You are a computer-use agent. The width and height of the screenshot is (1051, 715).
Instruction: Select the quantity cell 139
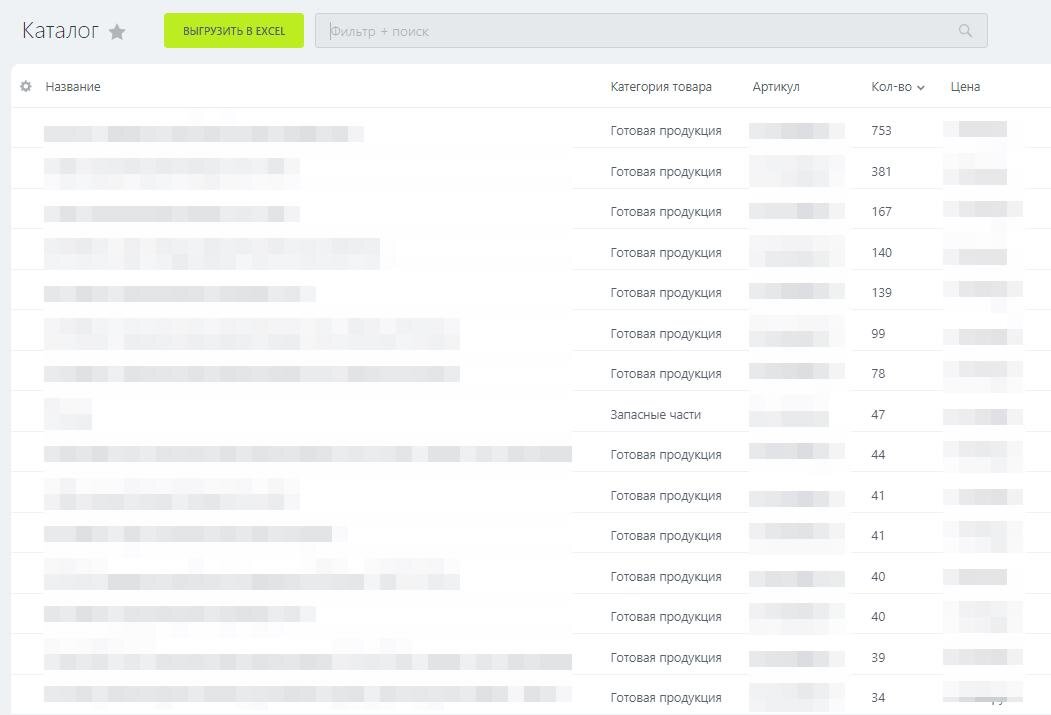point(881,293)
